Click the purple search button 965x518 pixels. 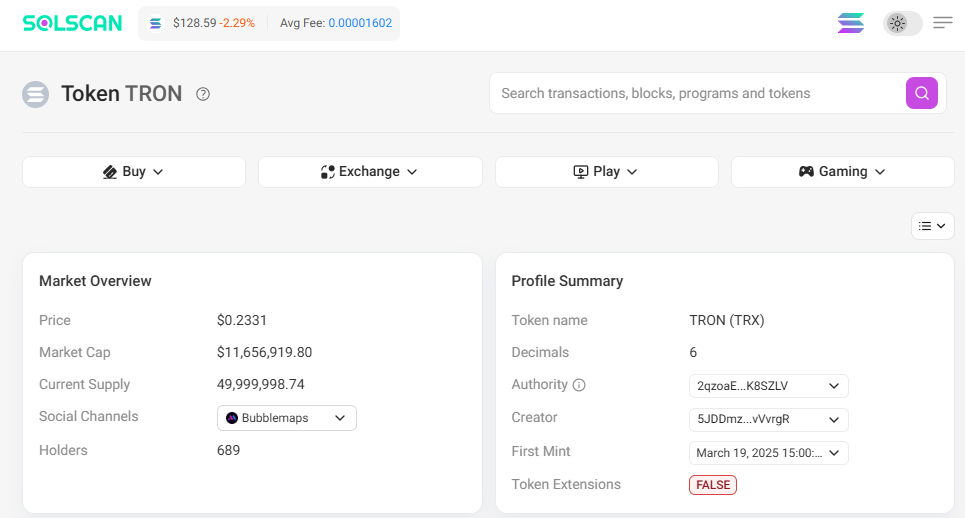pos(922,93)
